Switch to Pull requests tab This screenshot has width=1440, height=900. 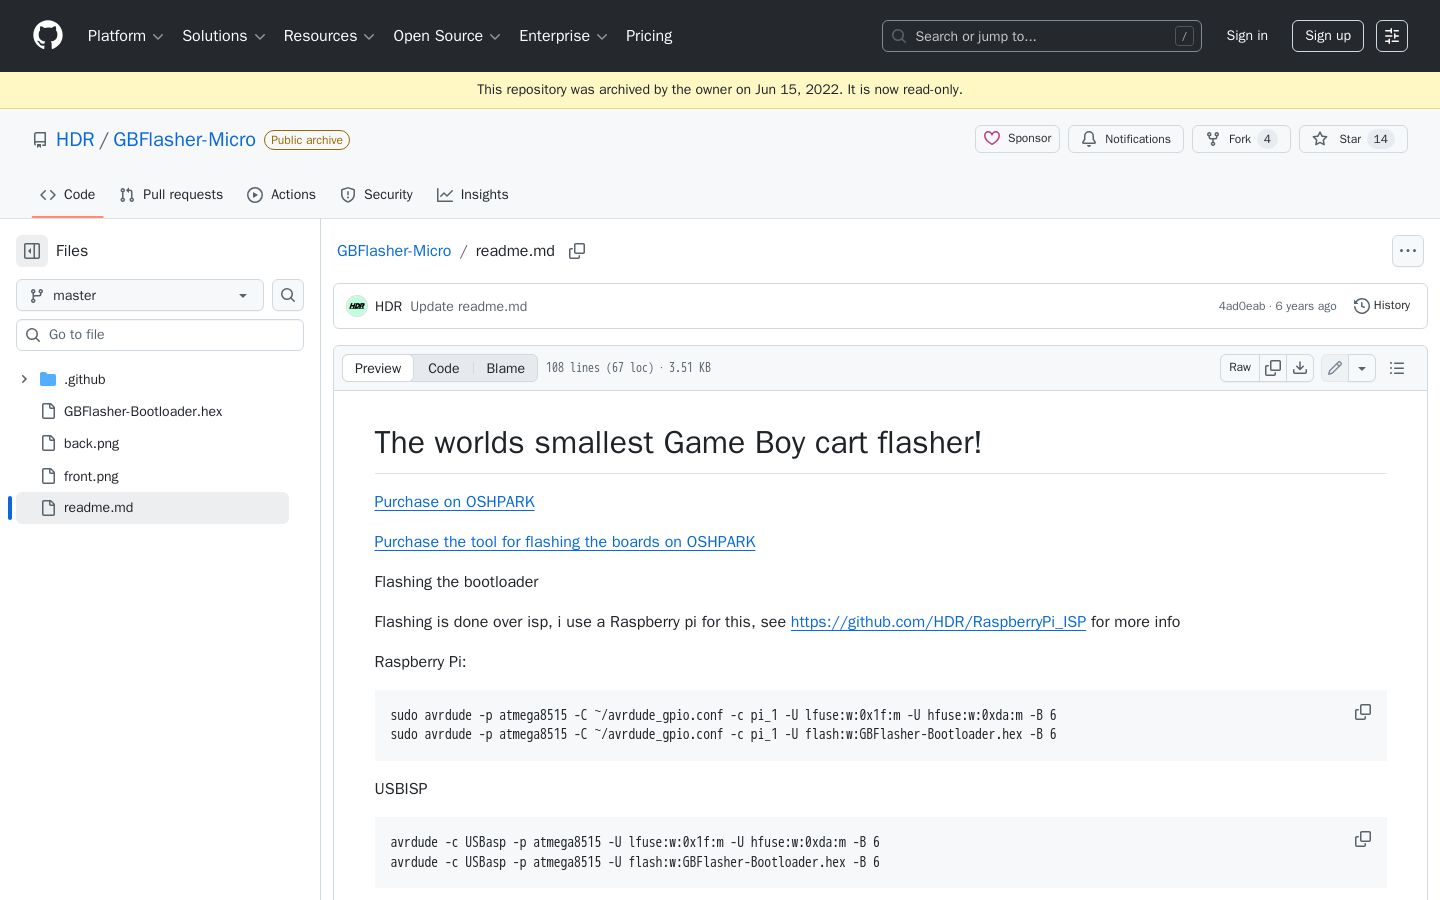[171, 195]
